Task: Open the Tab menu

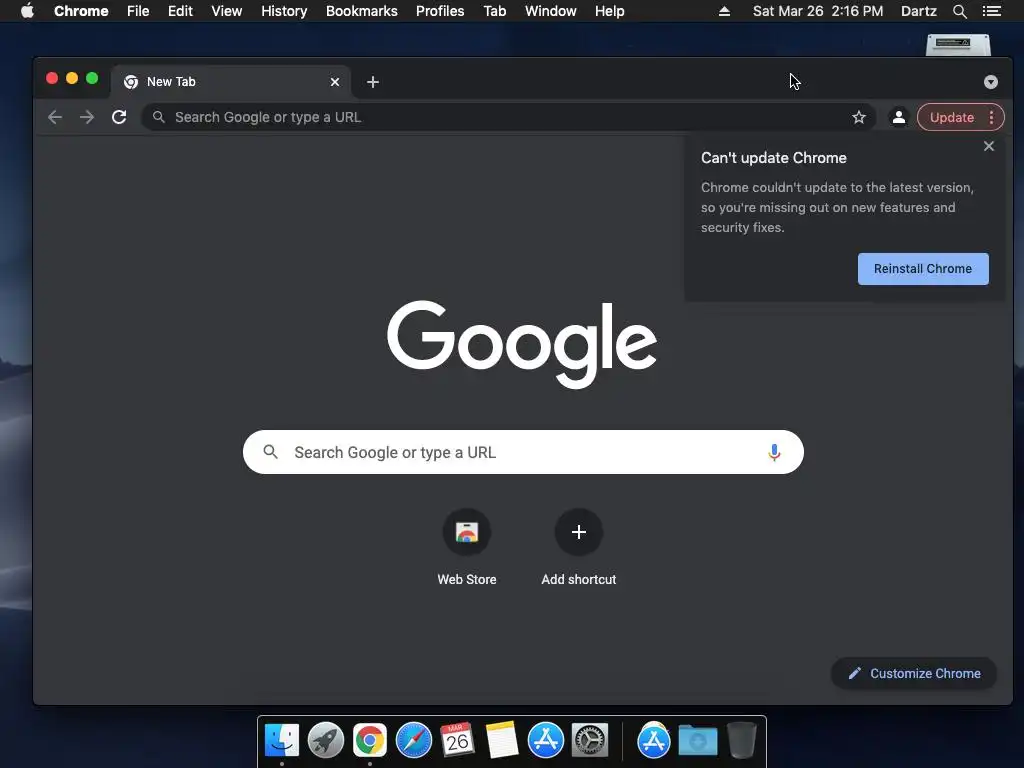Action: [x=494, y=11]
